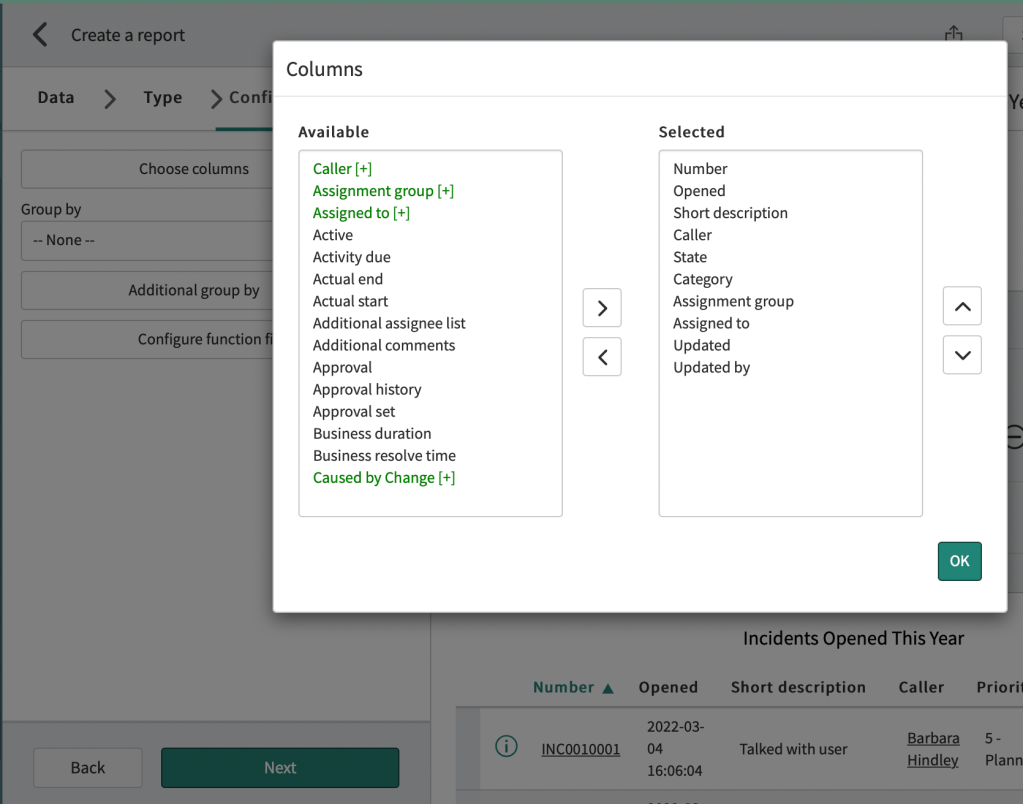The image size is (1023, 804).
Task: Open the INC0010001 incident link
Action: coord(580,749)
